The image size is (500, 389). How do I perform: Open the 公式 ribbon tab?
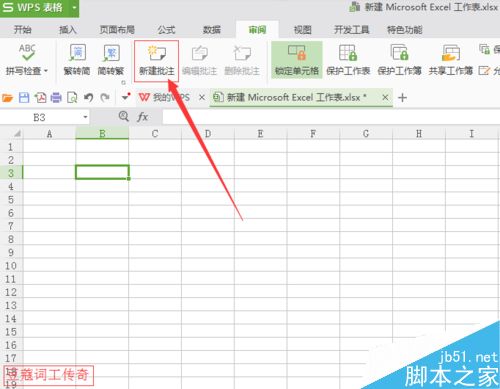tap(166, 30)
